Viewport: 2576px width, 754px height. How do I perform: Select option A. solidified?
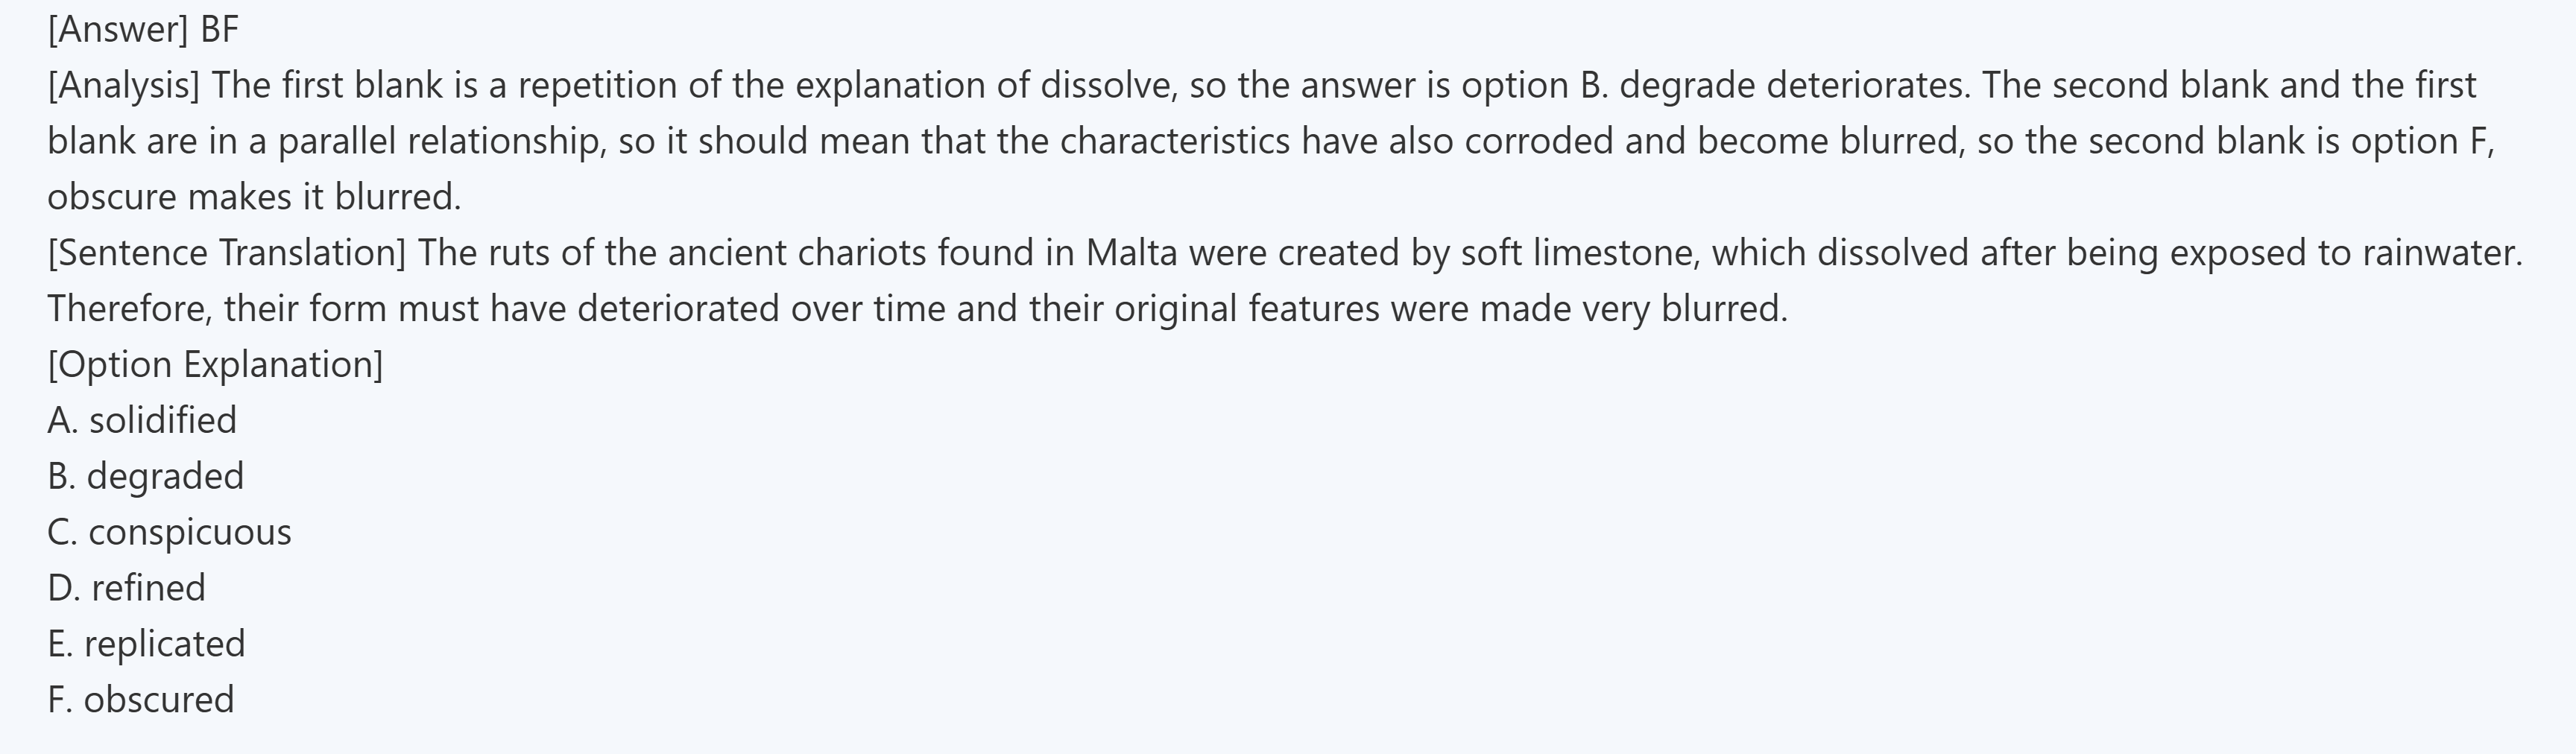click(x=142, y=421)
